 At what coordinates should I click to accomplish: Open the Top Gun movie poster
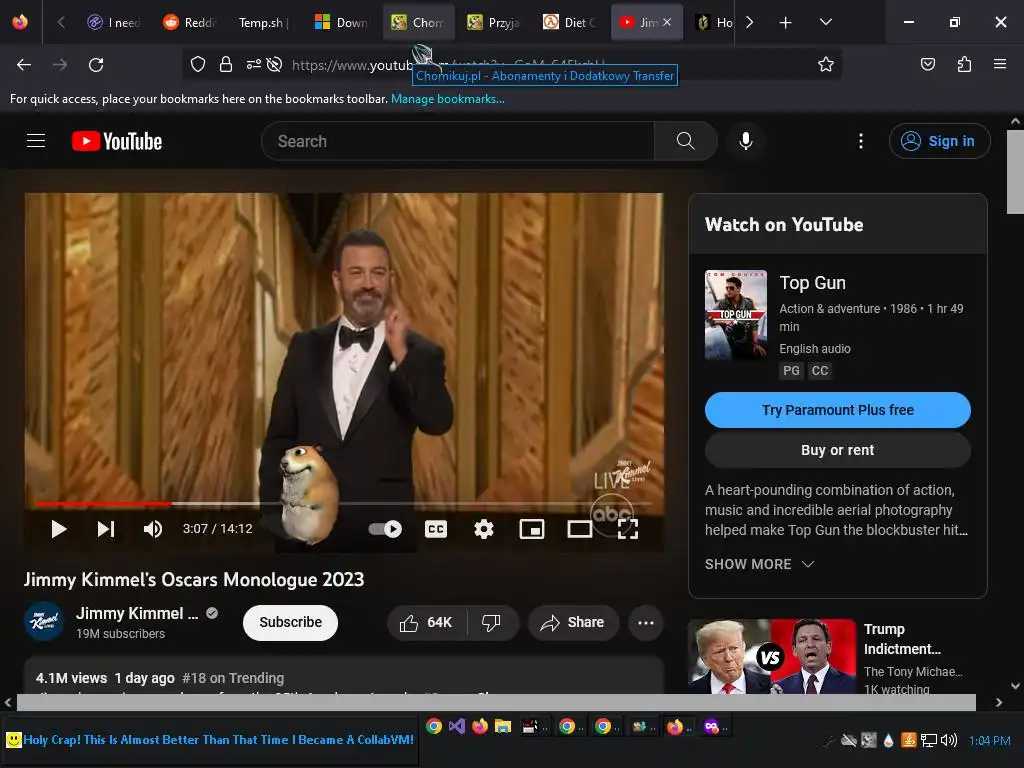coord(736,315)
